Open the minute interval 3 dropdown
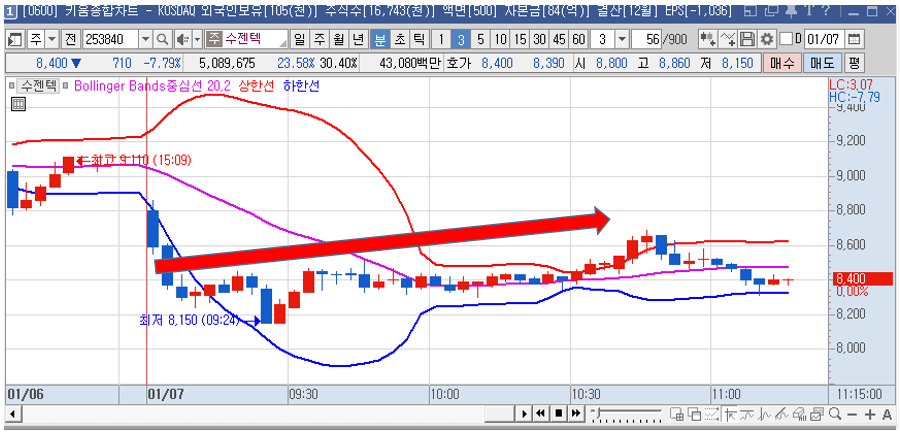The image size is (900, 438). pyautogui.click(x=623, y=40)
